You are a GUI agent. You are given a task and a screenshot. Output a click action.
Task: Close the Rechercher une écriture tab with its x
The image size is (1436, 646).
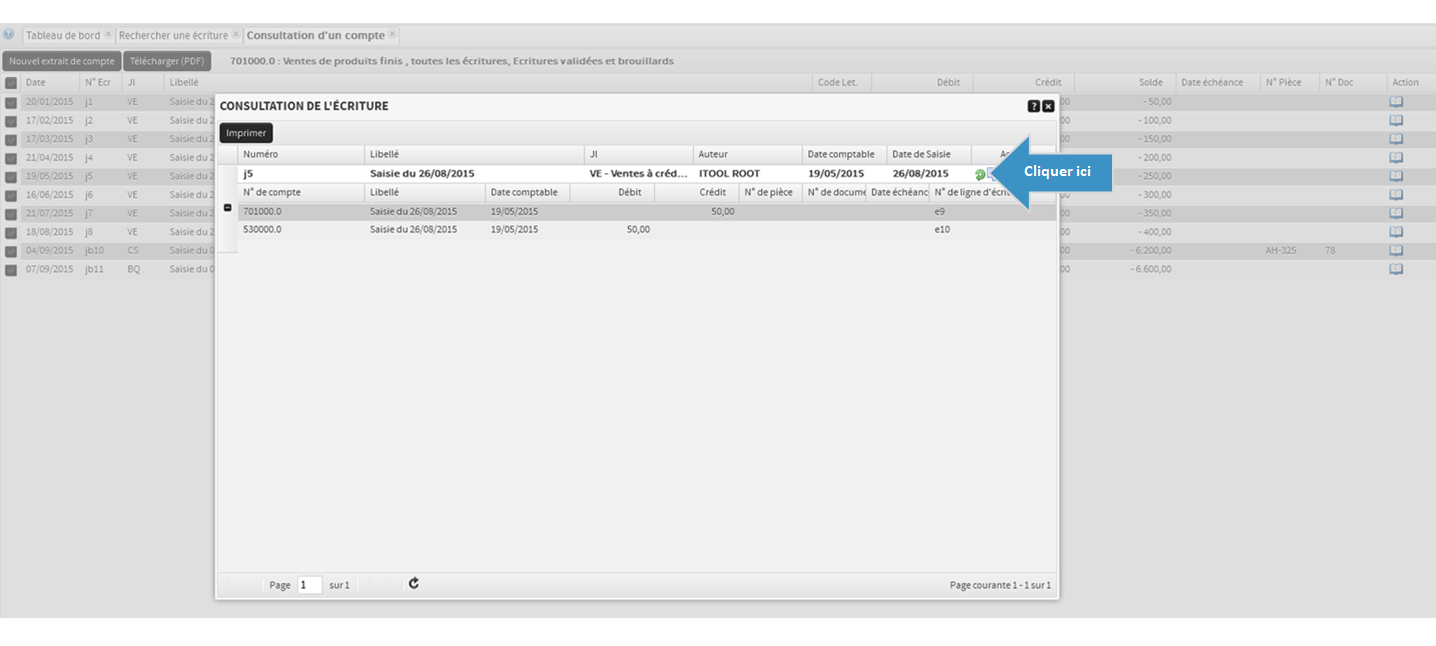(236, 34)
